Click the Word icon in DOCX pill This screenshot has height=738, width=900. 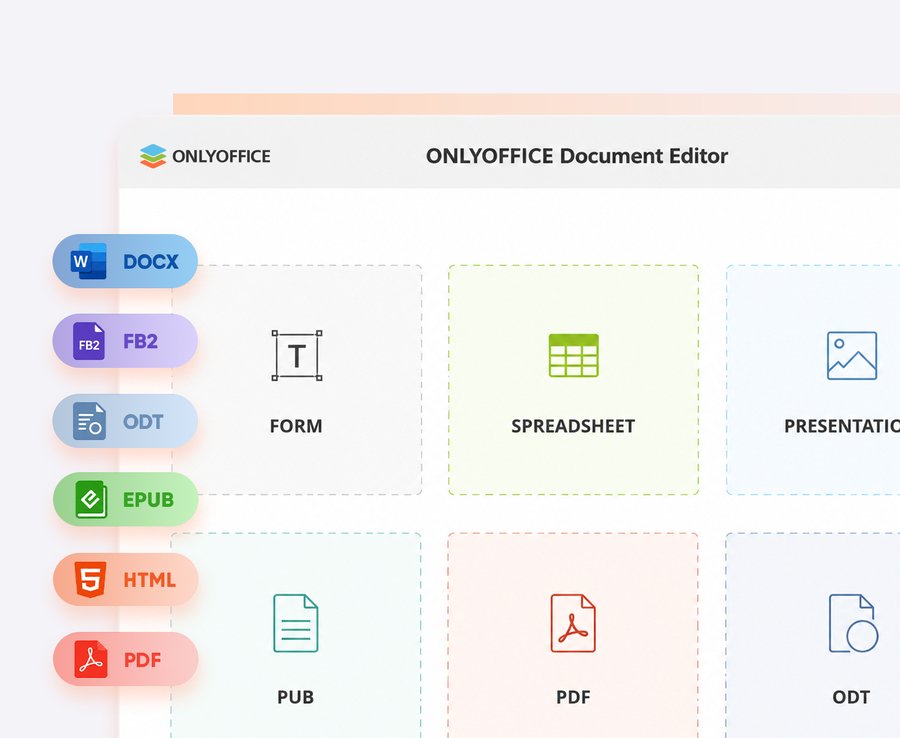(x=89, y=261)
